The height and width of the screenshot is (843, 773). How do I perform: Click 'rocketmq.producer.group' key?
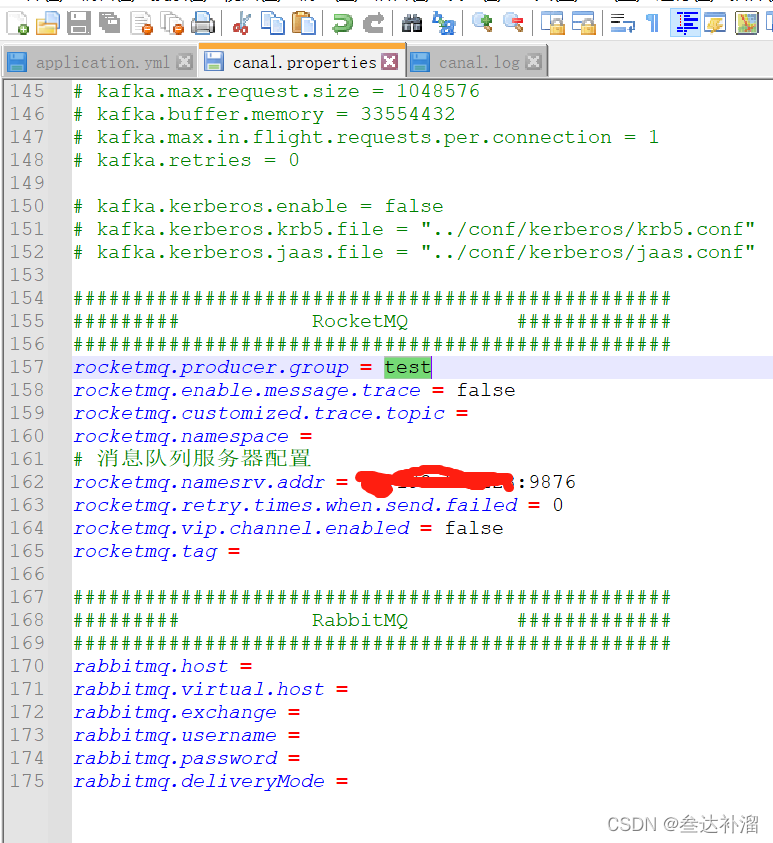pyautogui.click(x=211, y=368)
